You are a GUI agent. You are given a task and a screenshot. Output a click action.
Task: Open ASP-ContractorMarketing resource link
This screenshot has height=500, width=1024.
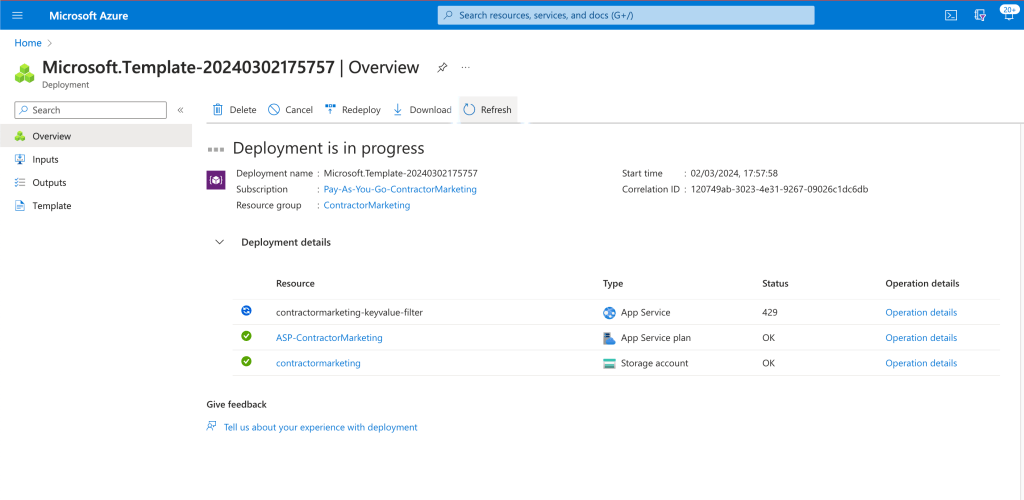click(329, 337)
